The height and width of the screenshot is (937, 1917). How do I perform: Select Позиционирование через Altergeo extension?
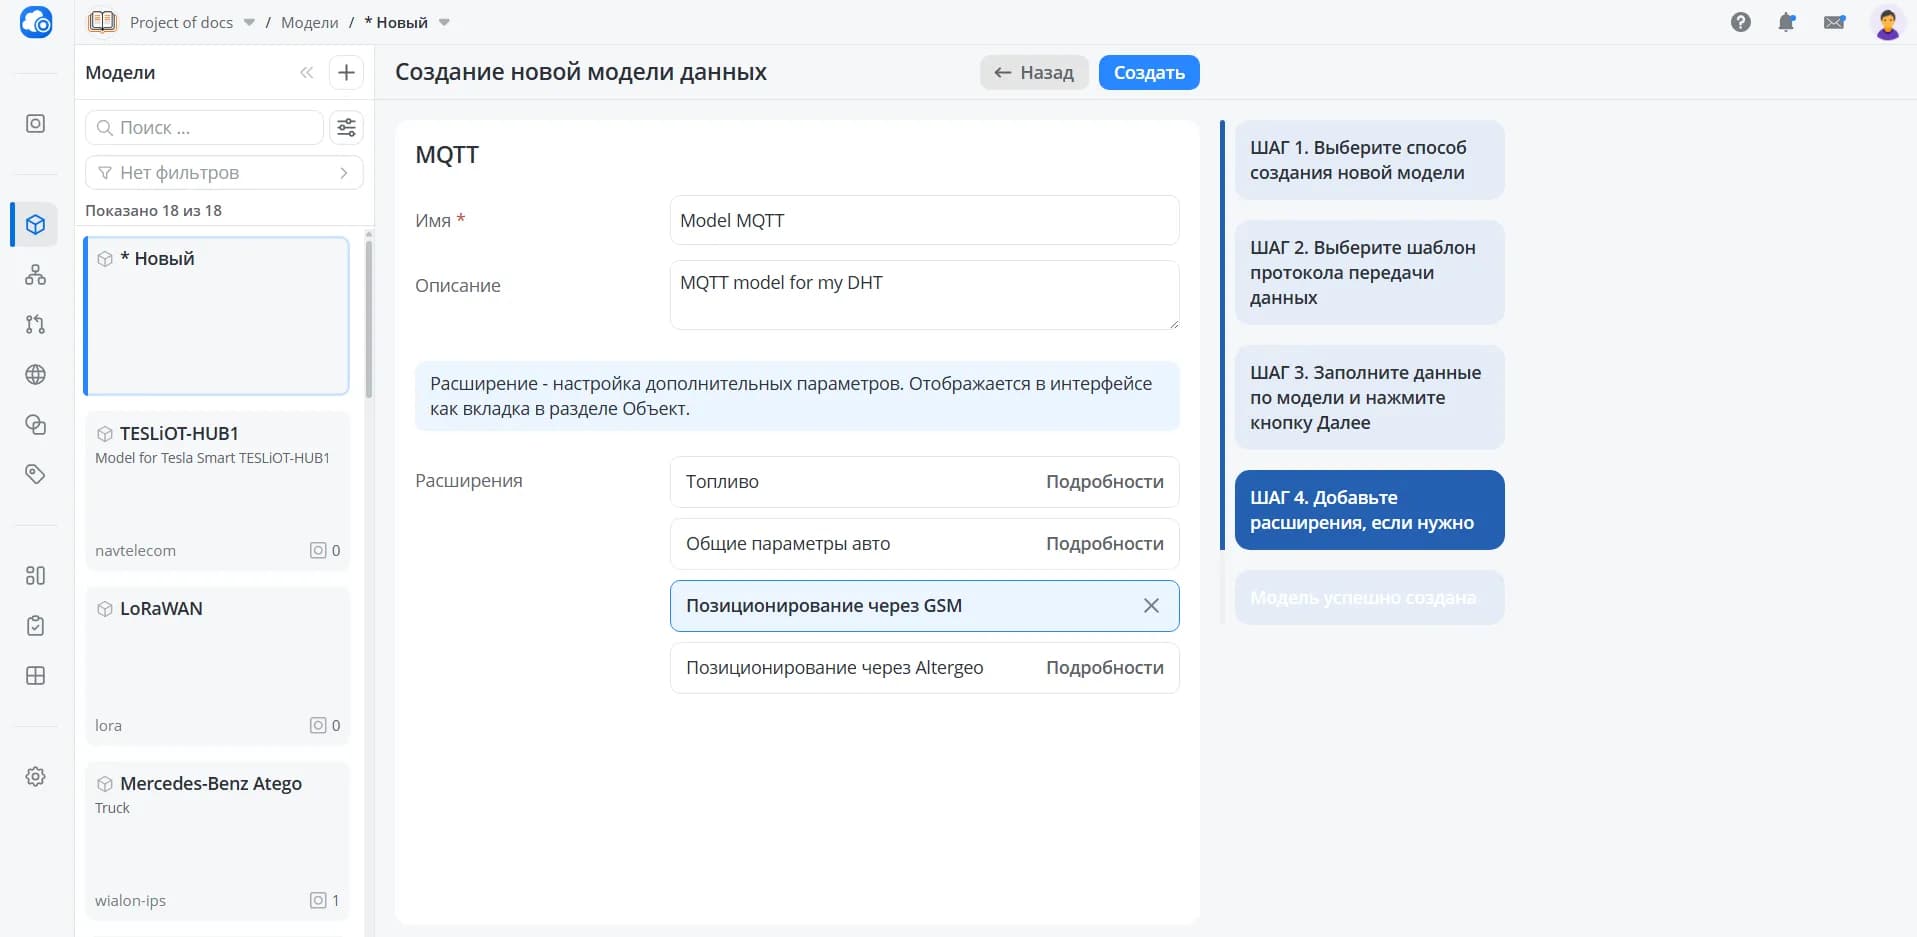pos(924,668)
